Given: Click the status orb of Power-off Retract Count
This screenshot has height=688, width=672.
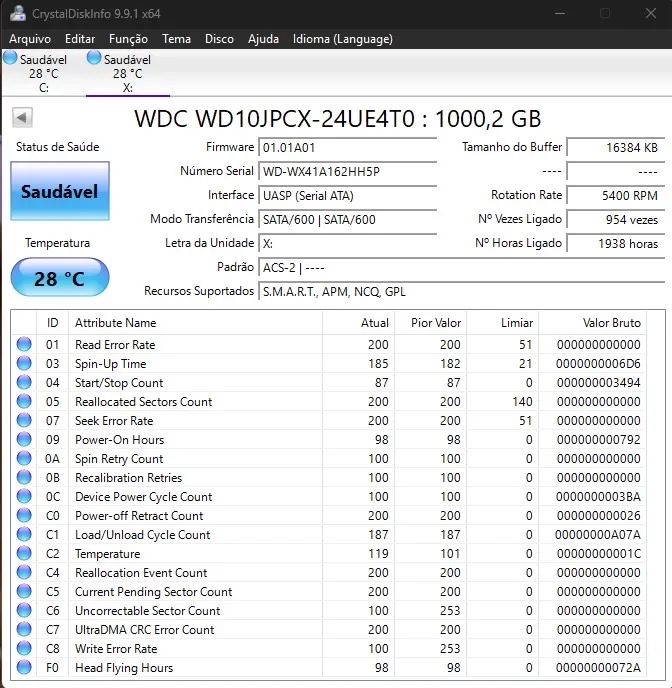Looking at the screenshot, I should [x=24, y=516].
